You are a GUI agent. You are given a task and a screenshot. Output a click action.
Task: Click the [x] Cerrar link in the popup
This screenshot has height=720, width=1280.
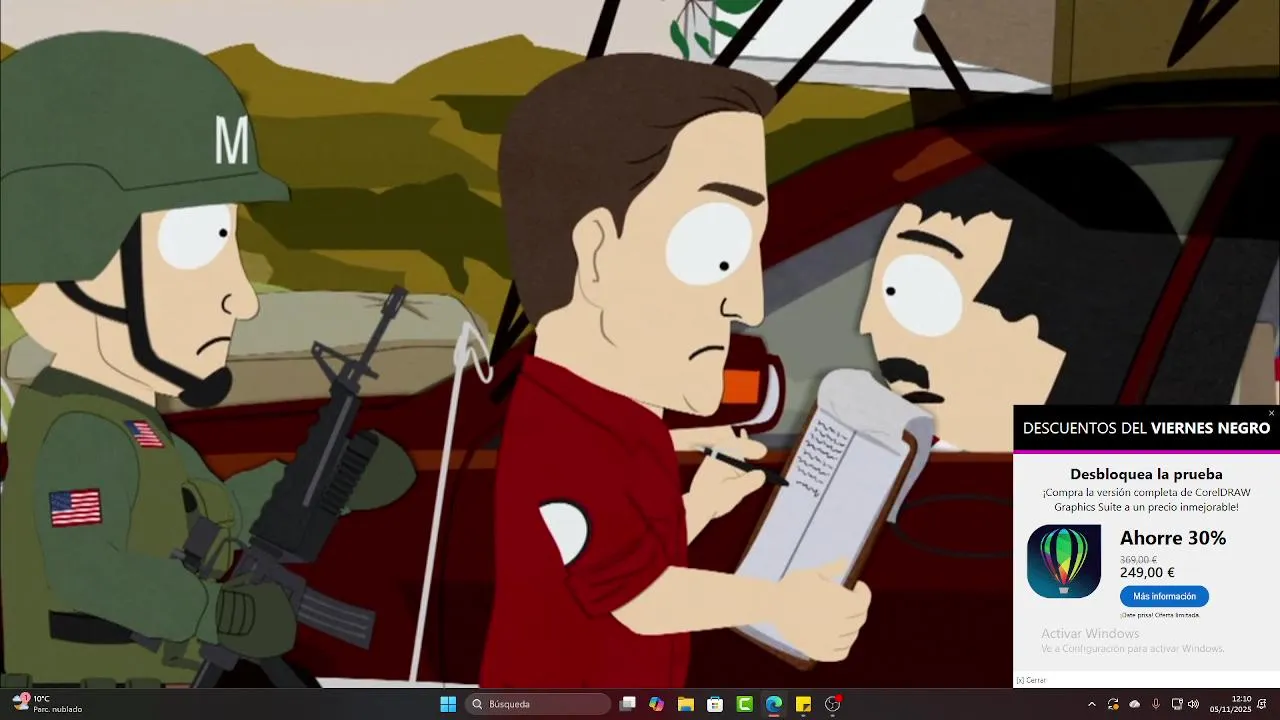pos(1031,680)
